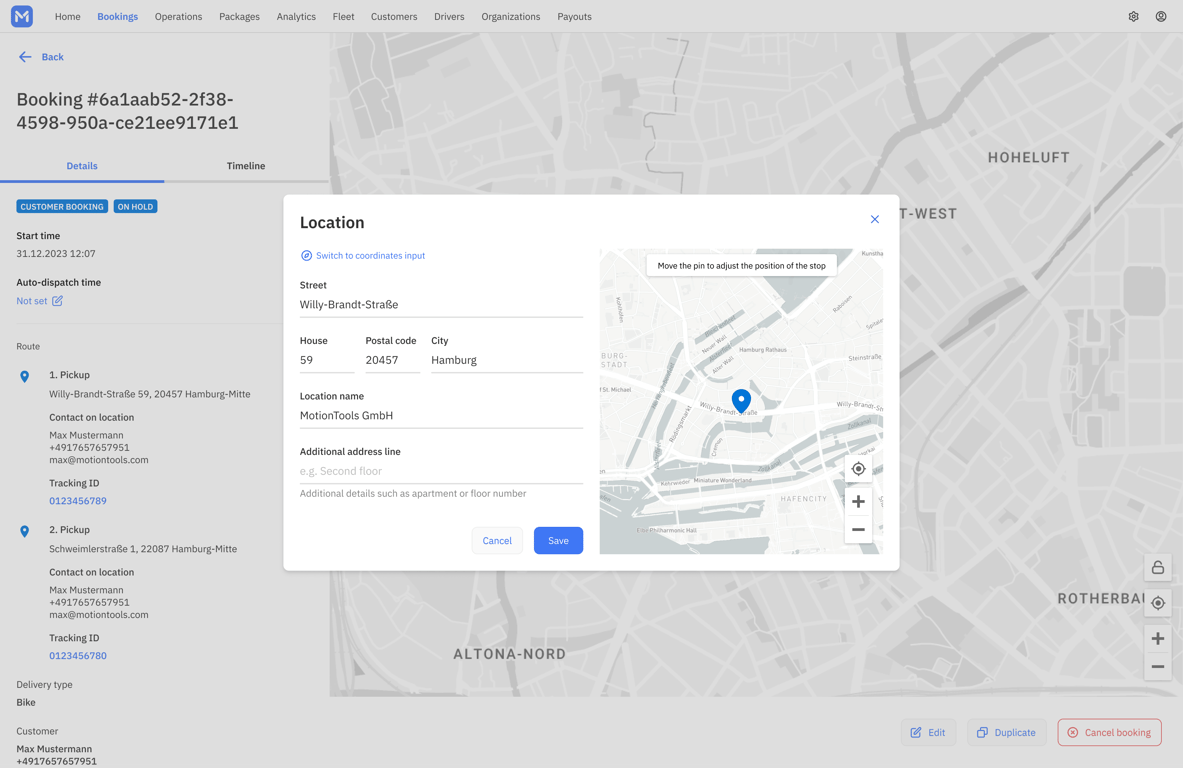Click the 2. Pickup location pin icon
Screen dimensions: 1183x768
click(x=24, y=531)
